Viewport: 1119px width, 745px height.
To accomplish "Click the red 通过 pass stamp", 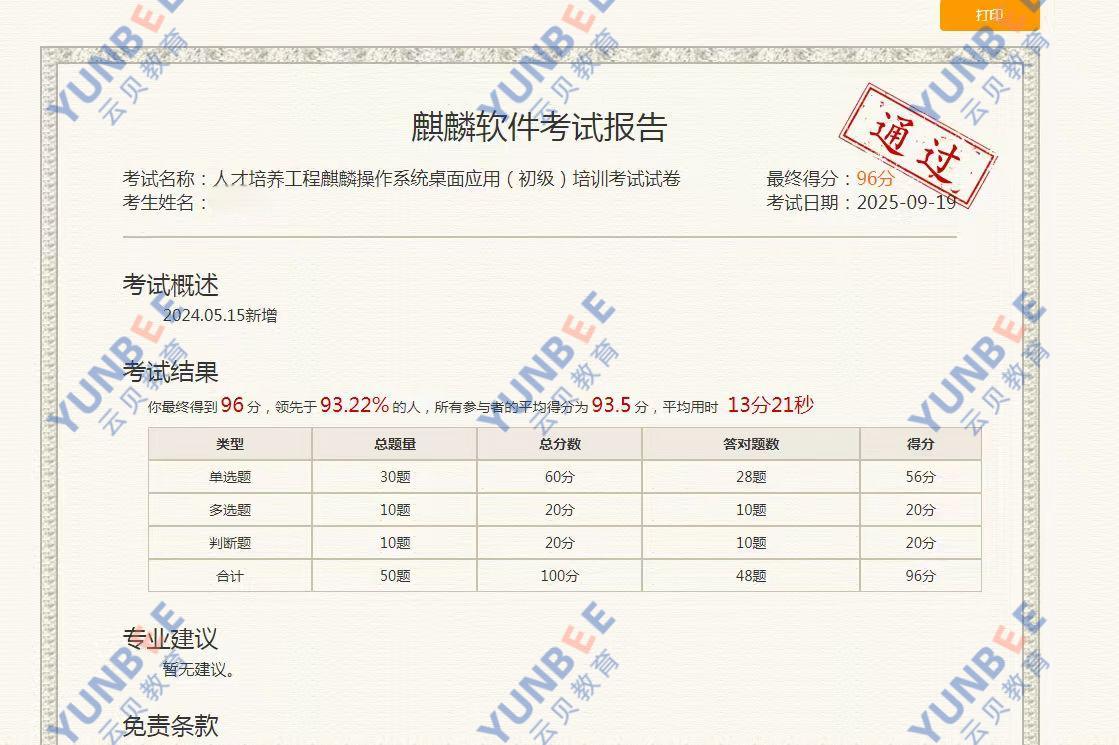I will tap(916, 143).
